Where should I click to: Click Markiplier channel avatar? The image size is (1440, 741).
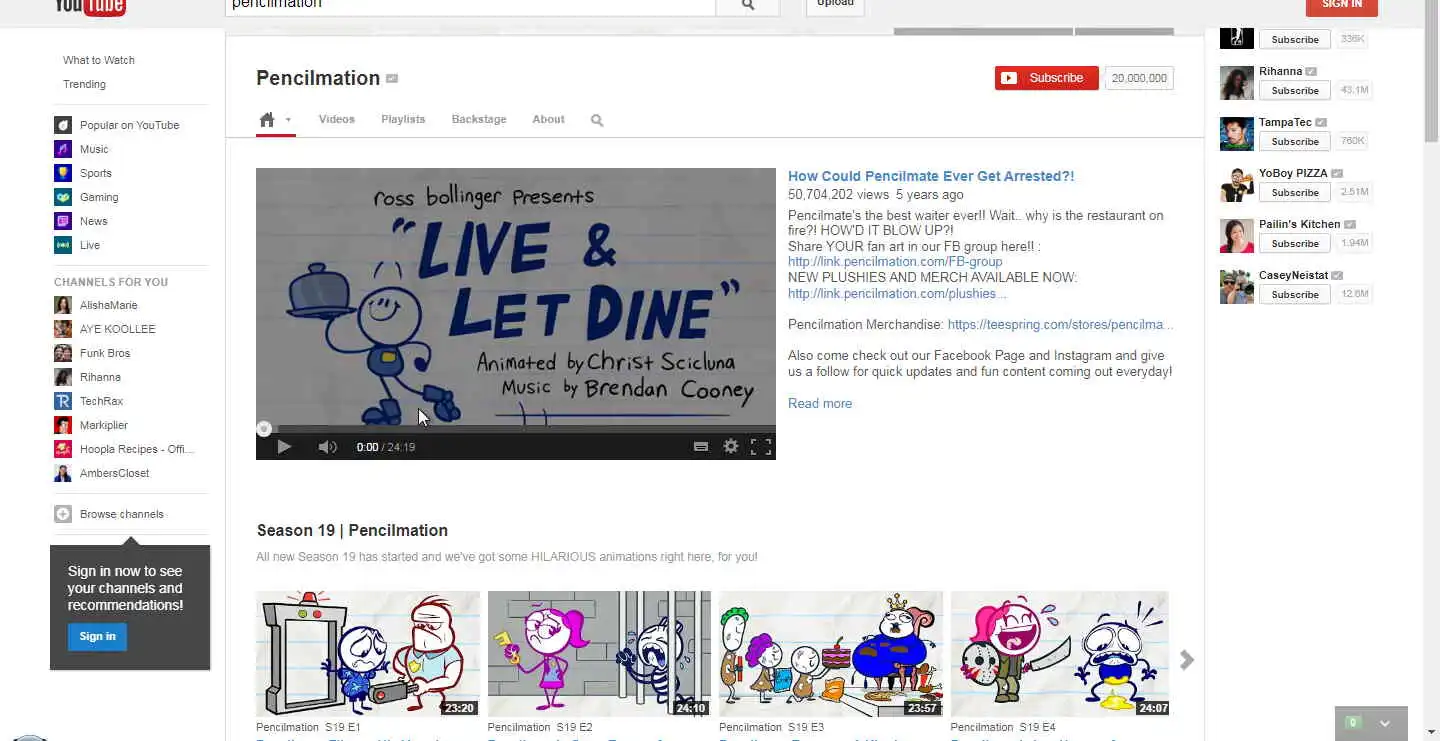63,425
